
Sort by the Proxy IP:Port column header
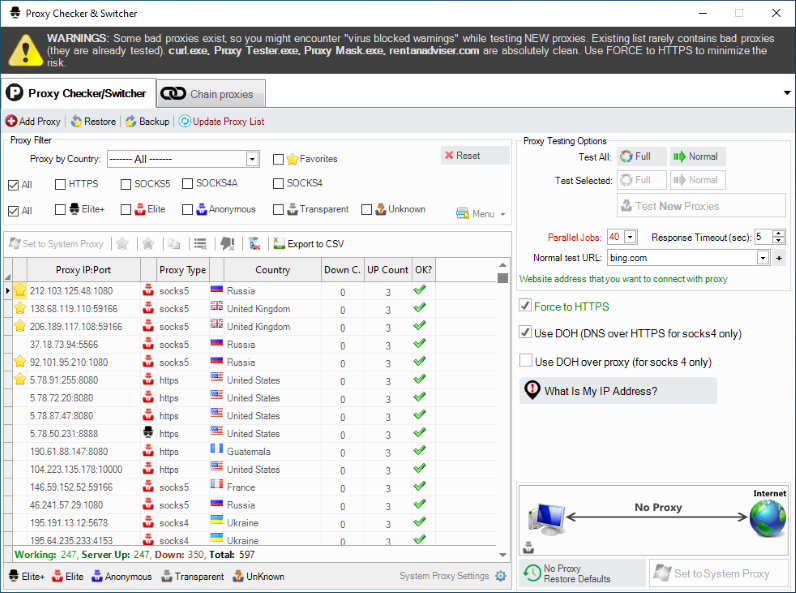[83, 270]
